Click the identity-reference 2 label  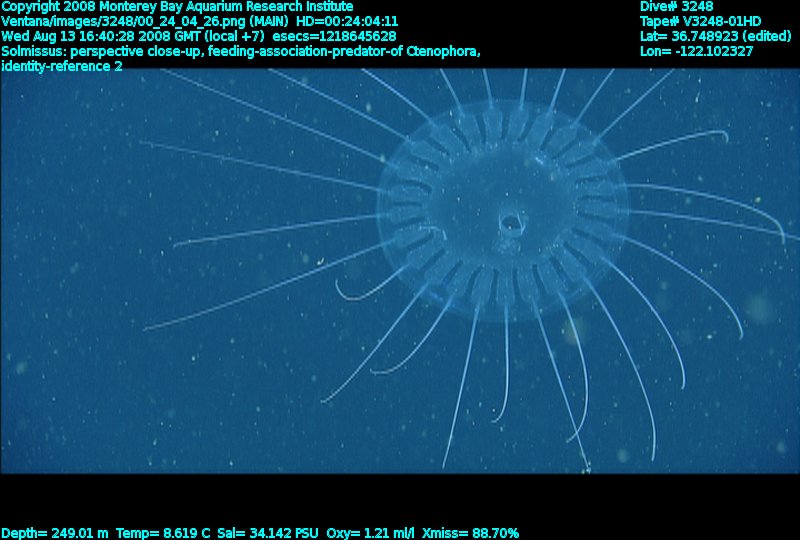tap(62, 66)
